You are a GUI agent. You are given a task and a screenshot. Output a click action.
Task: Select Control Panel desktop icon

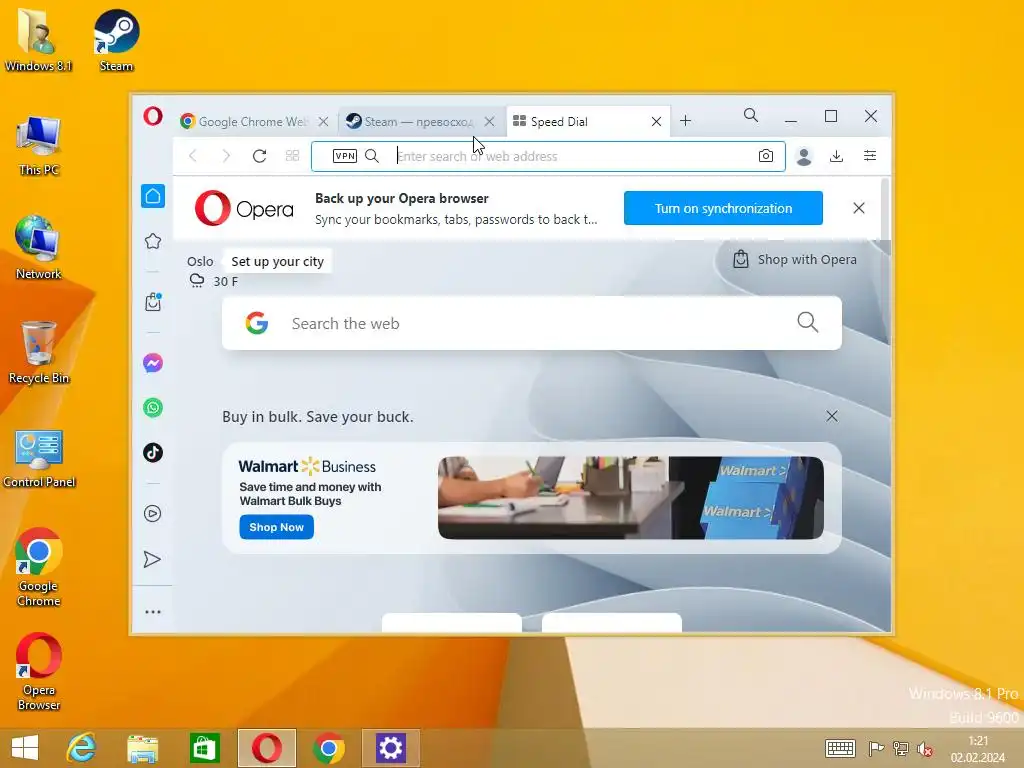(39, 458)
